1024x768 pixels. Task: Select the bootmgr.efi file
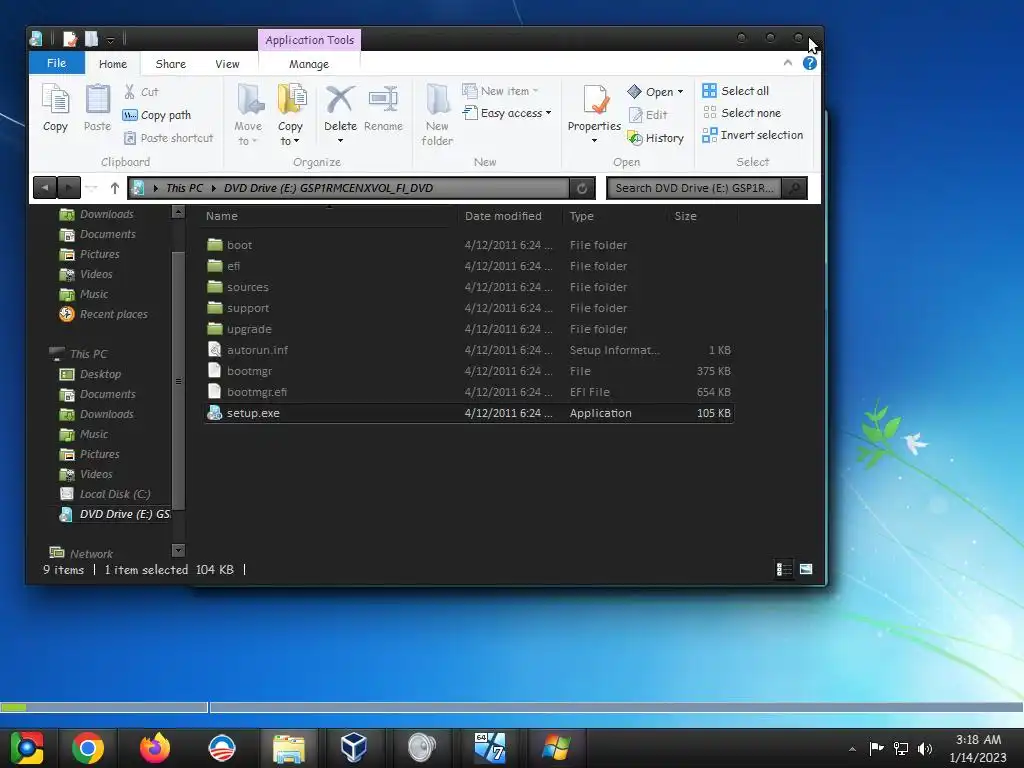(468, 392)
